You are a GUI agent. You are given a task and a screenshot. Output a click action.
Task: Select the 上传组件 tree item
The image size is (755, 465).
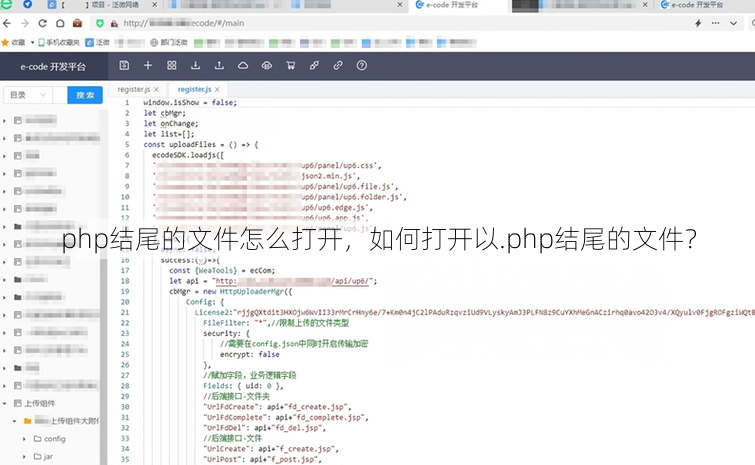coord(40,403)
